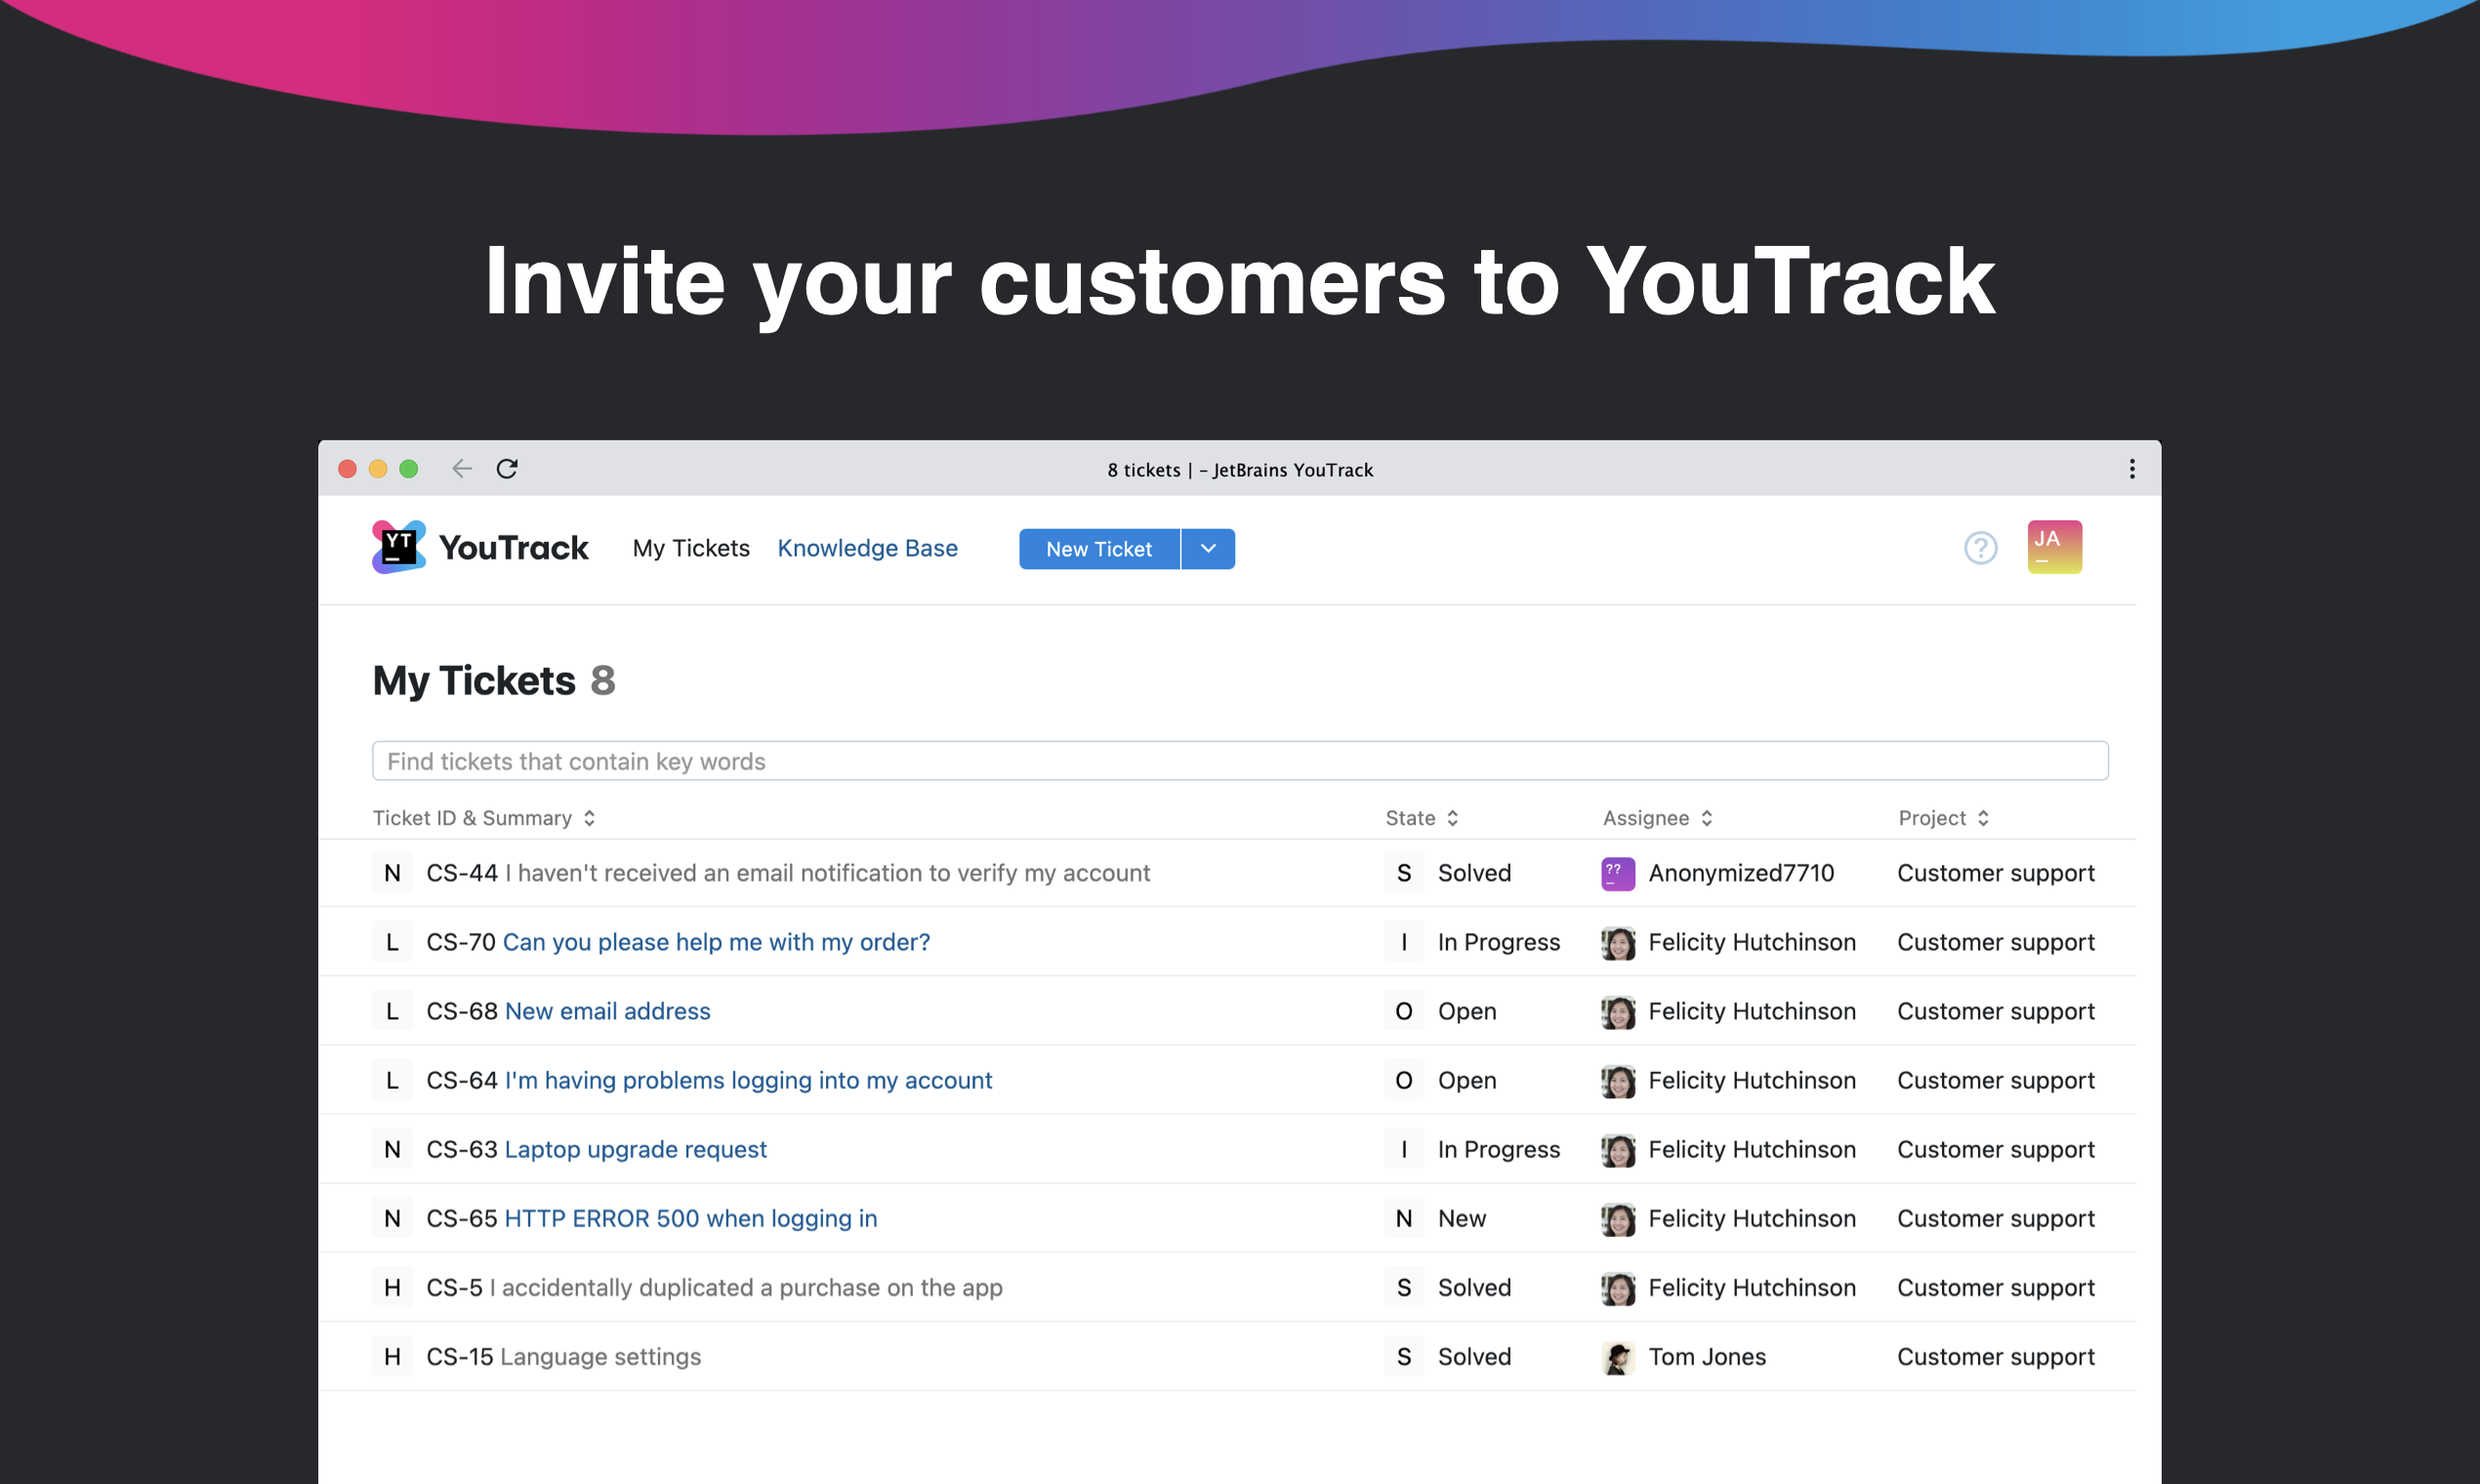This screenshot has height=1484, width=2480.
Task: Click the I state badge for CS-70
Action: (x=1404, y=942)
